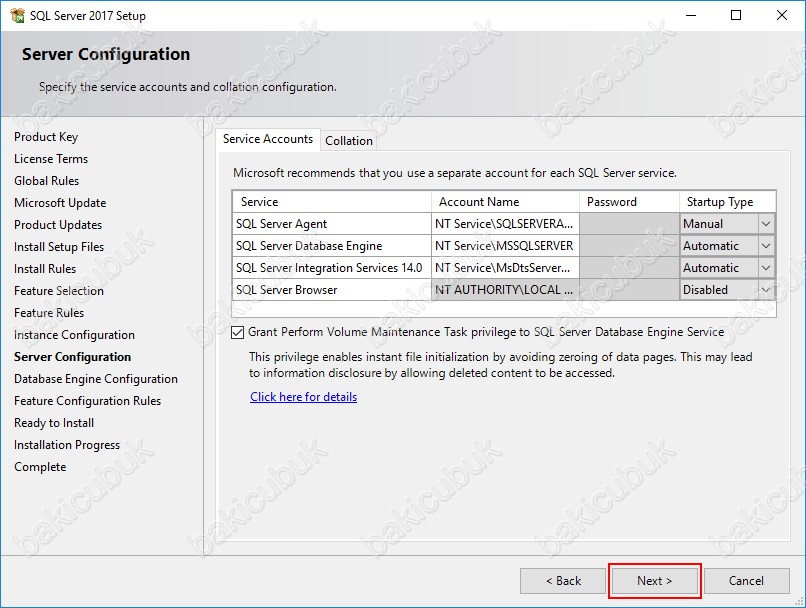Switch to the Collation tab
Screen dimensions: 806x608
click(349, 141)
